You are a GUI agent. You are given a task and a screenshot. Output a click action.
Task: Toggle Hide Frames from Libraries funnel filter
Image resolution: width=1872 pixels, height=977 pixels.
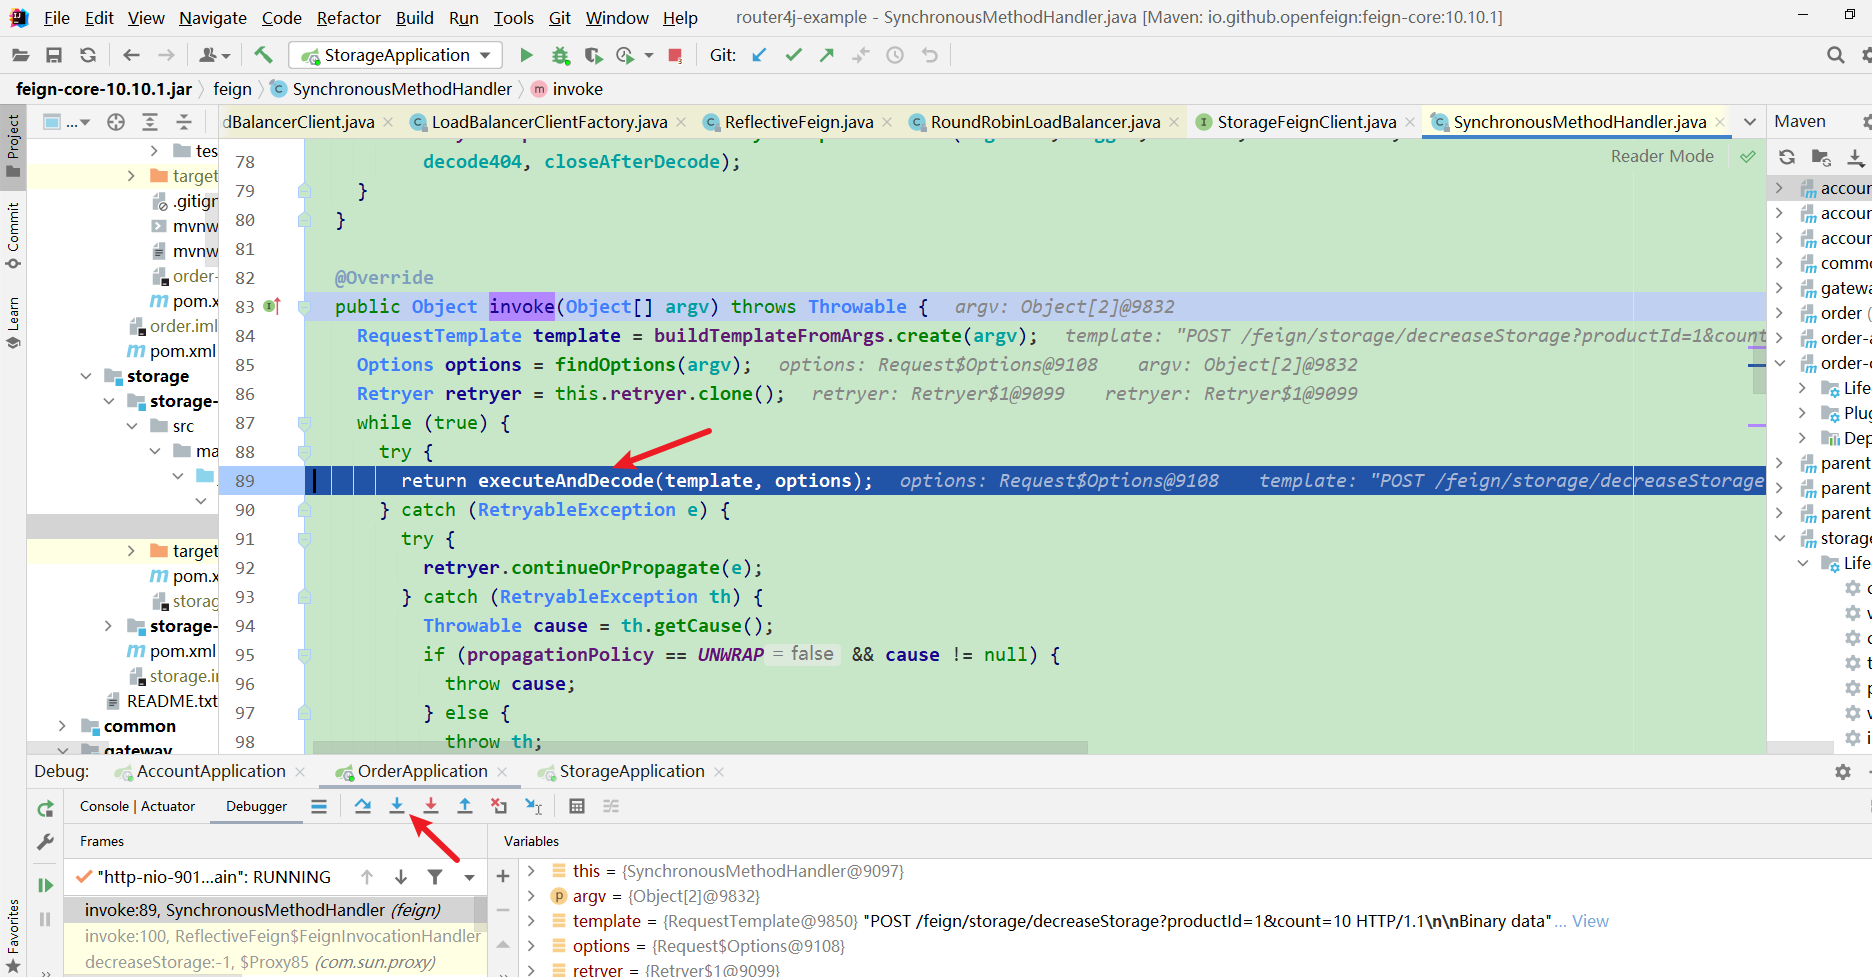tap(434, 876)
